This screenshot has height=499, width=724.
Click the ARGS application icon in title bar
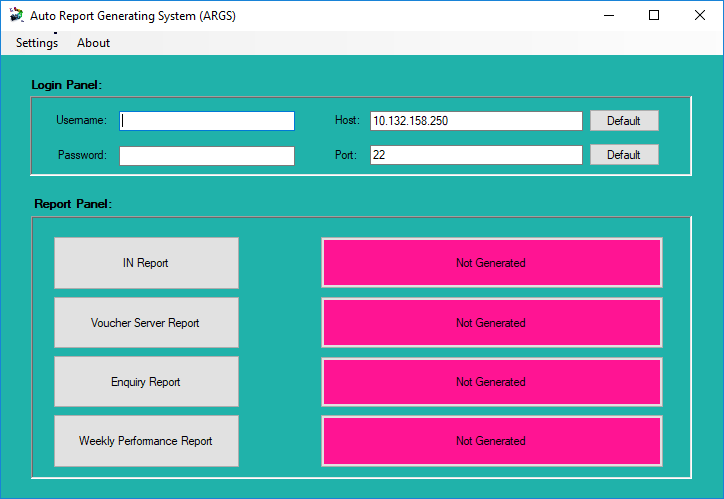[15, 16]
